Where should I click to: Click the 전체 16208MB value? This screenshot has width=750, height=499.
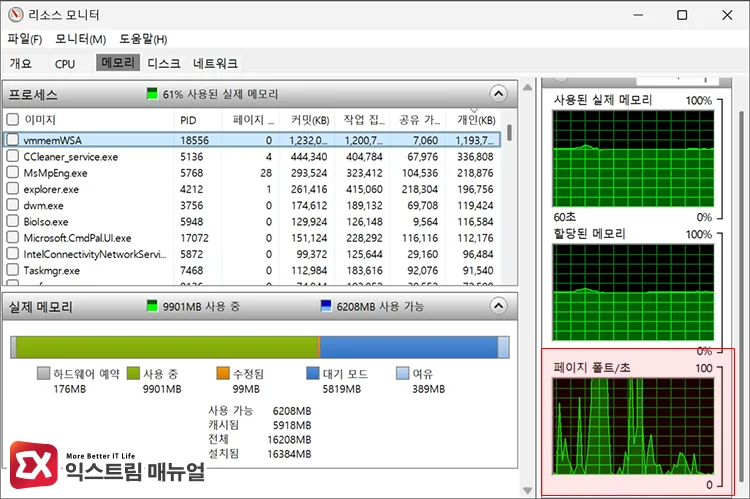(289, 439)
